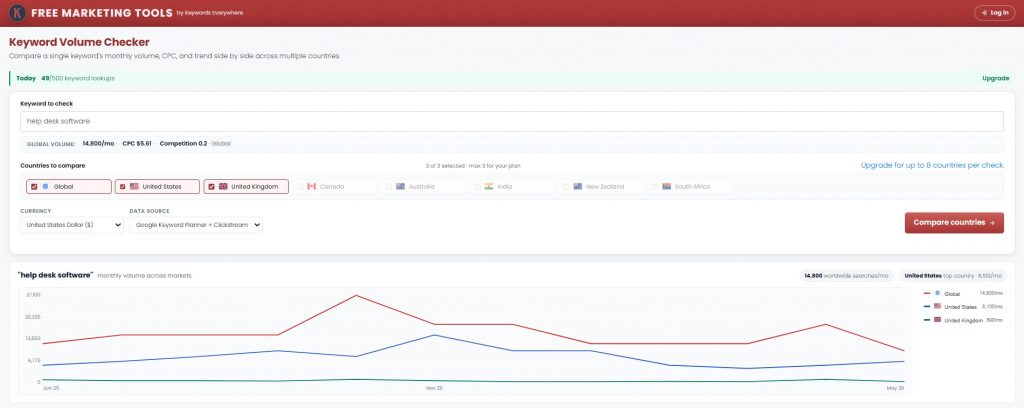Click the 14,800/mo global volume value
The height and width of the screenshot is (408, 1024).
tap(99, 143)
